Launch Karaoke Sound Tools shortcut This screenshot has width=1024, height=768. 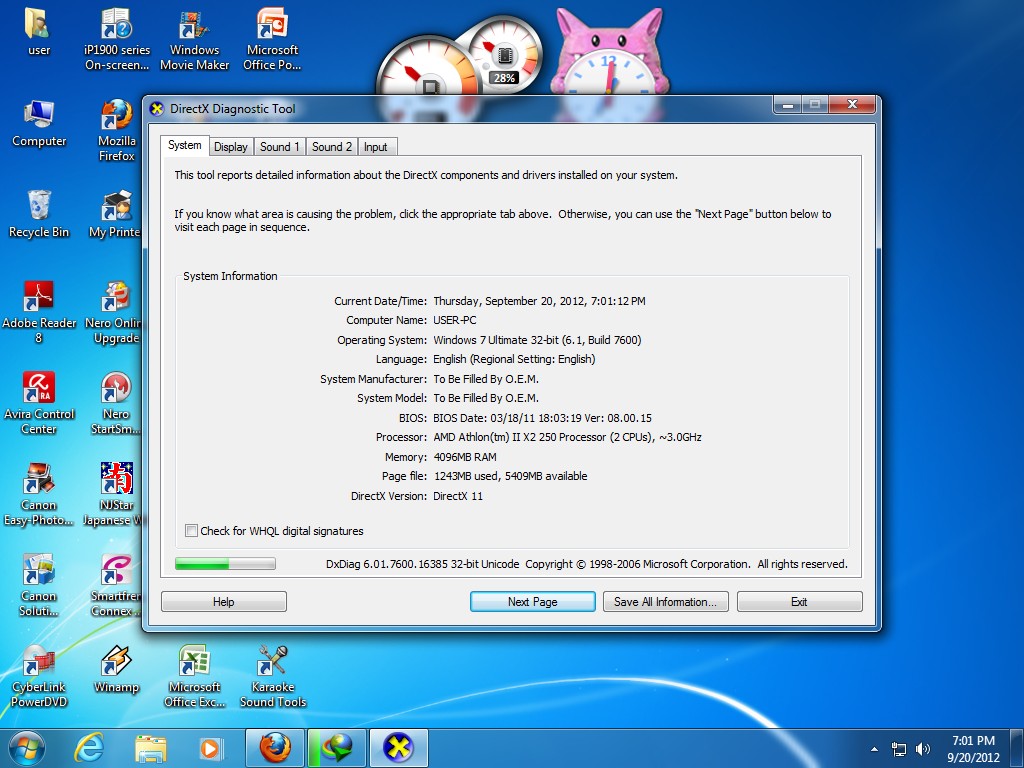(x=272, y=676)
